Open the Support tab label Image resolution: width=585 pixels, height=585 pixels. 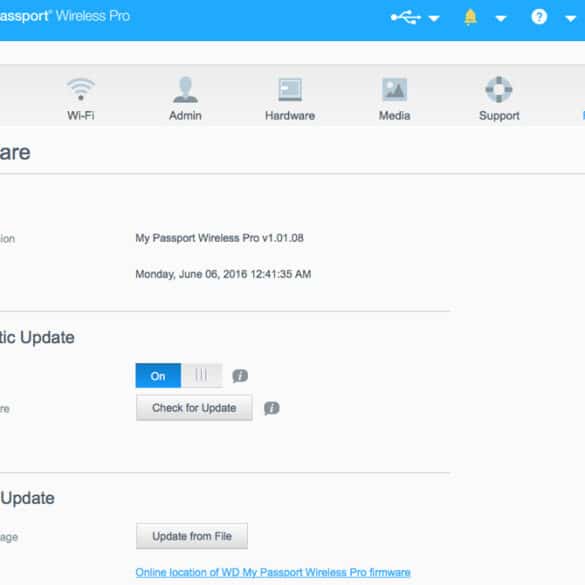tap(499, 116)
